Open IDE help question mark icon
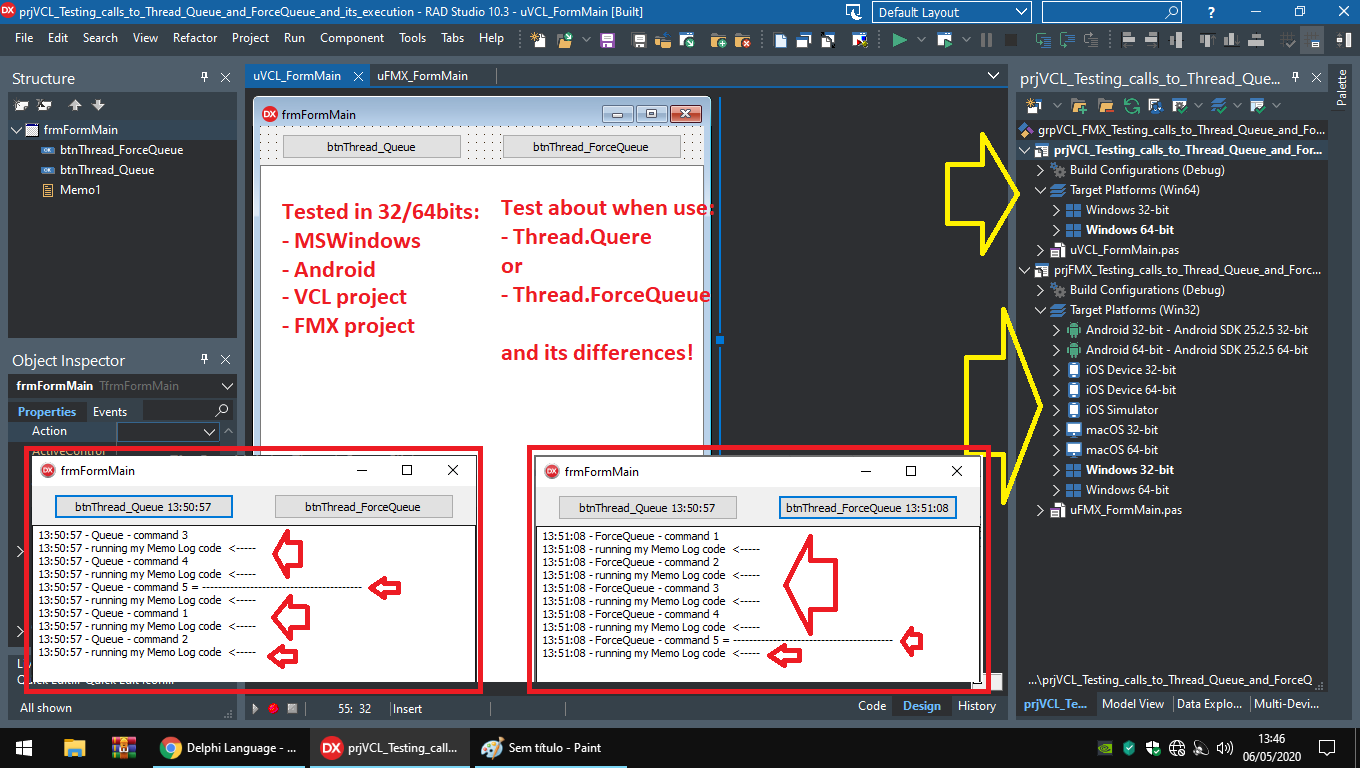Image resolution: width=1360 pixels, height=768 pixels. (1211, 13)
